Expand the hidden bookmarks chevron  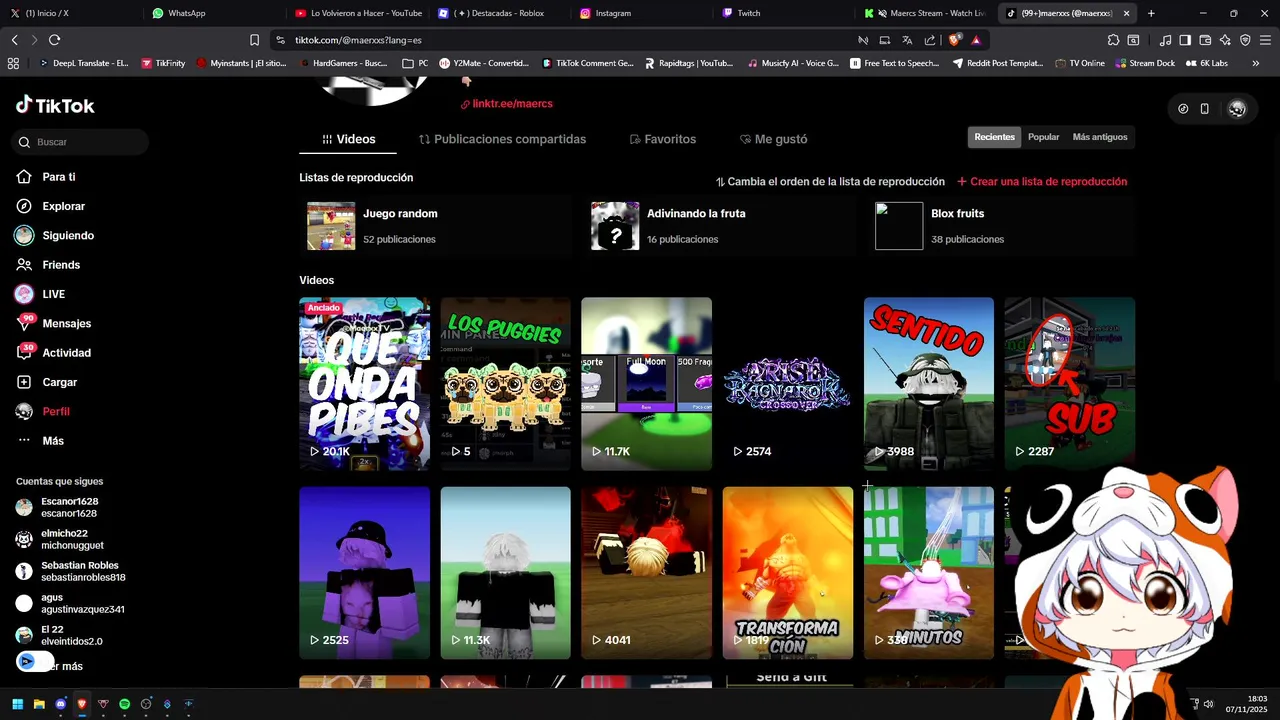[x=1255, y=63]
